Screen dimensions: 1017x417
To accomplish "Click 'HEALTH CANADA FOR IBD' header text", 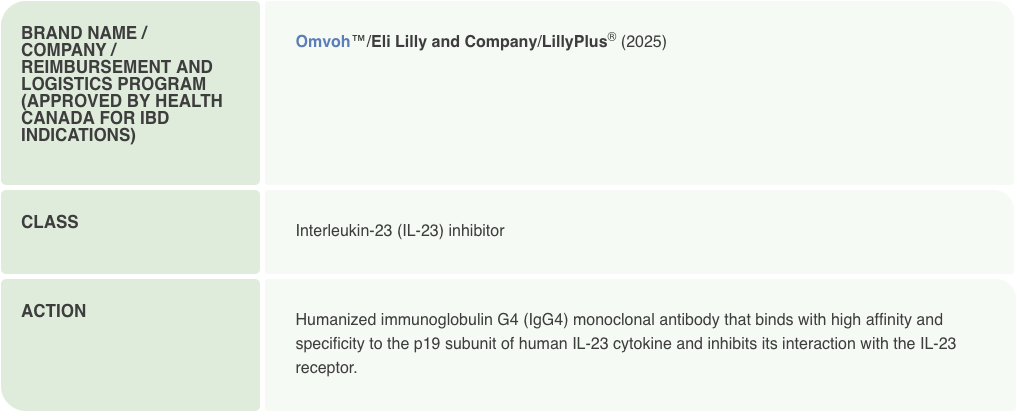I will click(95, 118).
